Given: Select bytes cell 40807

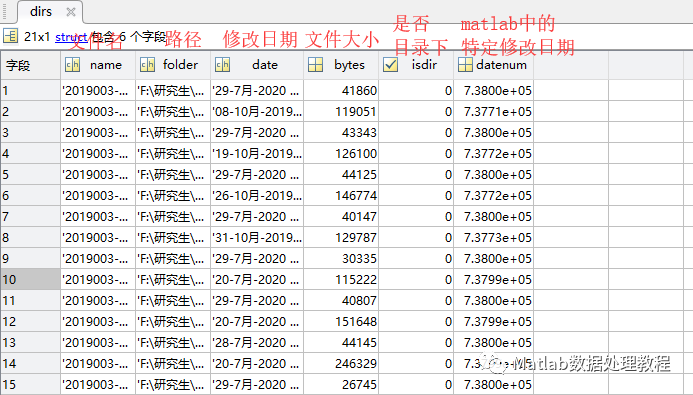Looking at the screenshot, I should pos(341,300).
